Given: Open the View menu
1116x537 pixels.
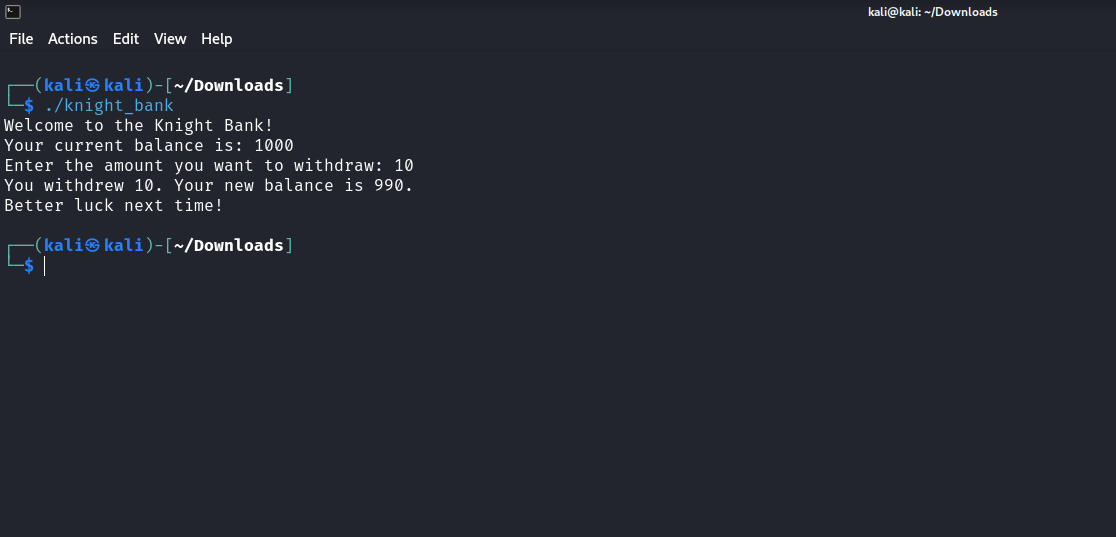Looking at the screenshot, I should coord(170,39).
